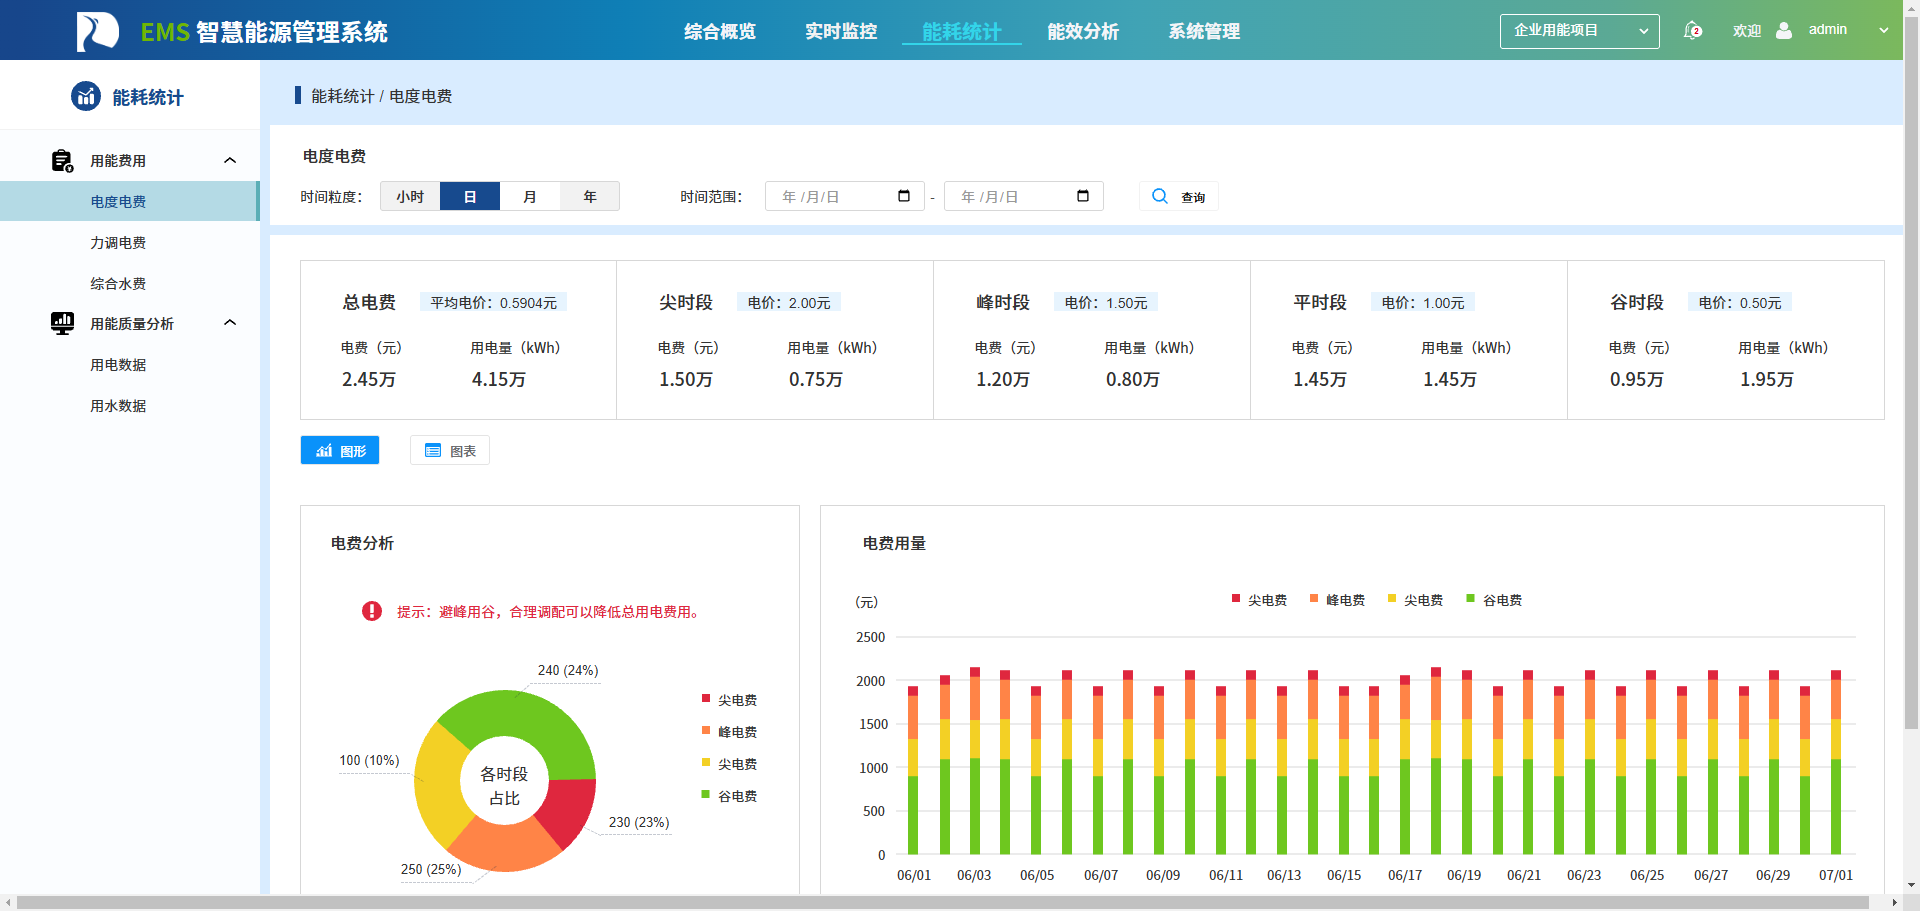
Task: Select the 能耗统计 top navigation tab
Action: [x=961, y=32]
